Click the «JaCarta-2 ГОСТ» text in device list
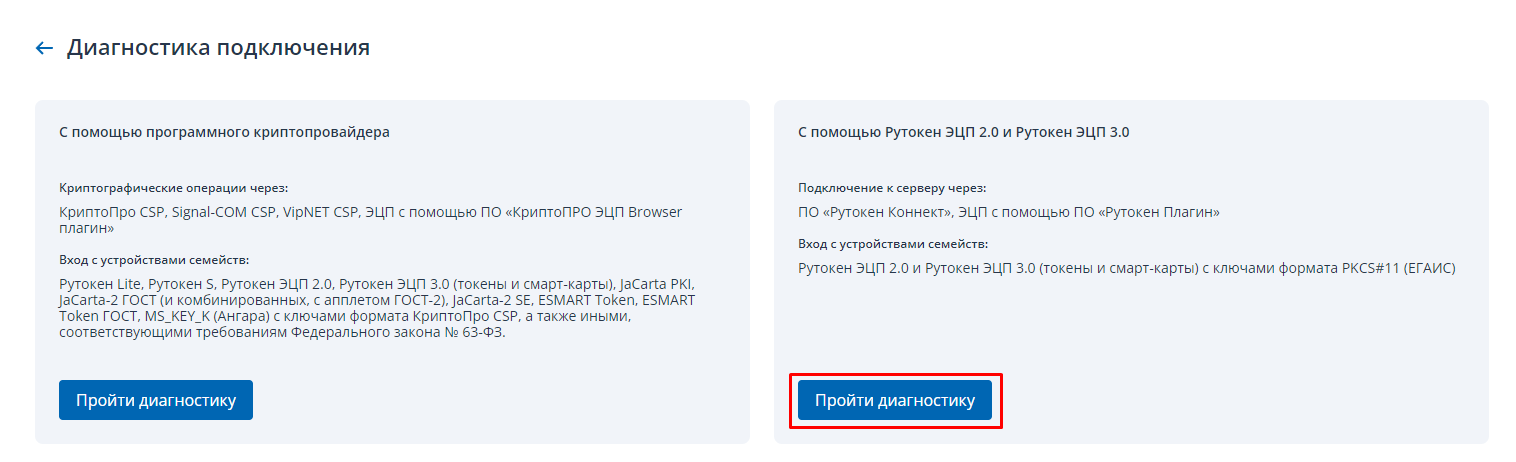The height and width of the screenshot is (462, 1516). coord(105,300)
